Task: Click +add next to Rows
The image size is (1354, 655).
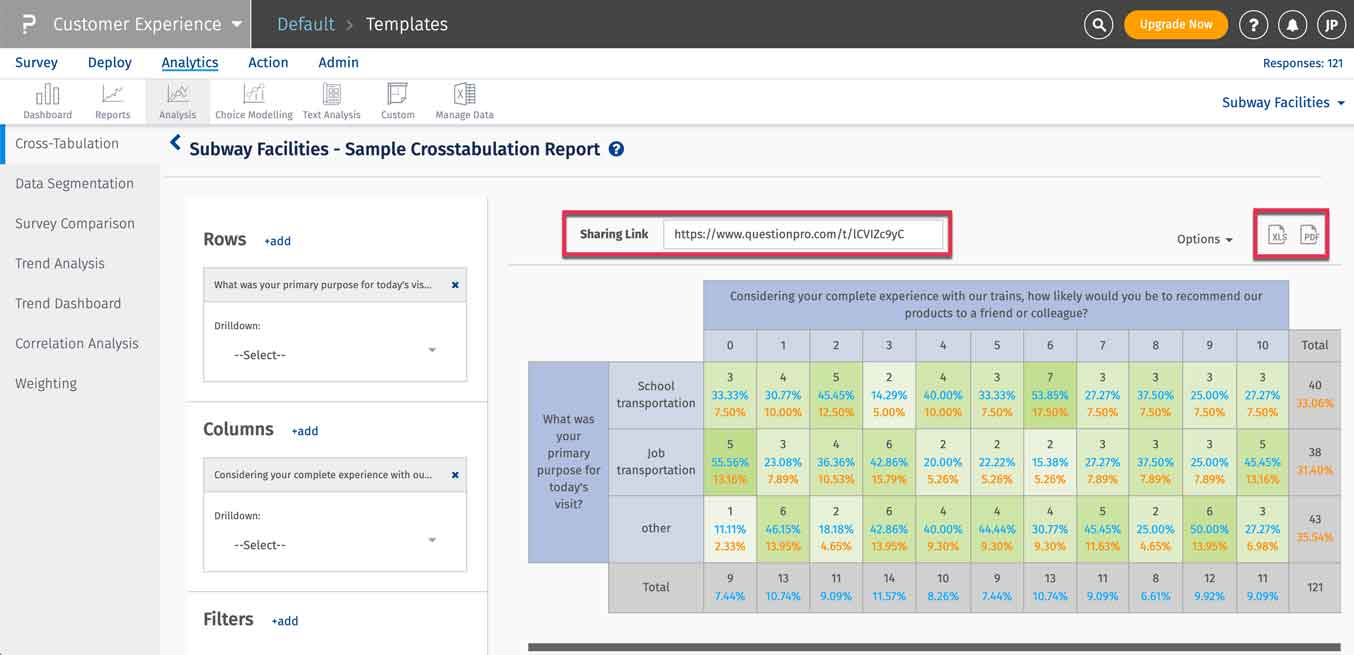Action: [277, 241]
